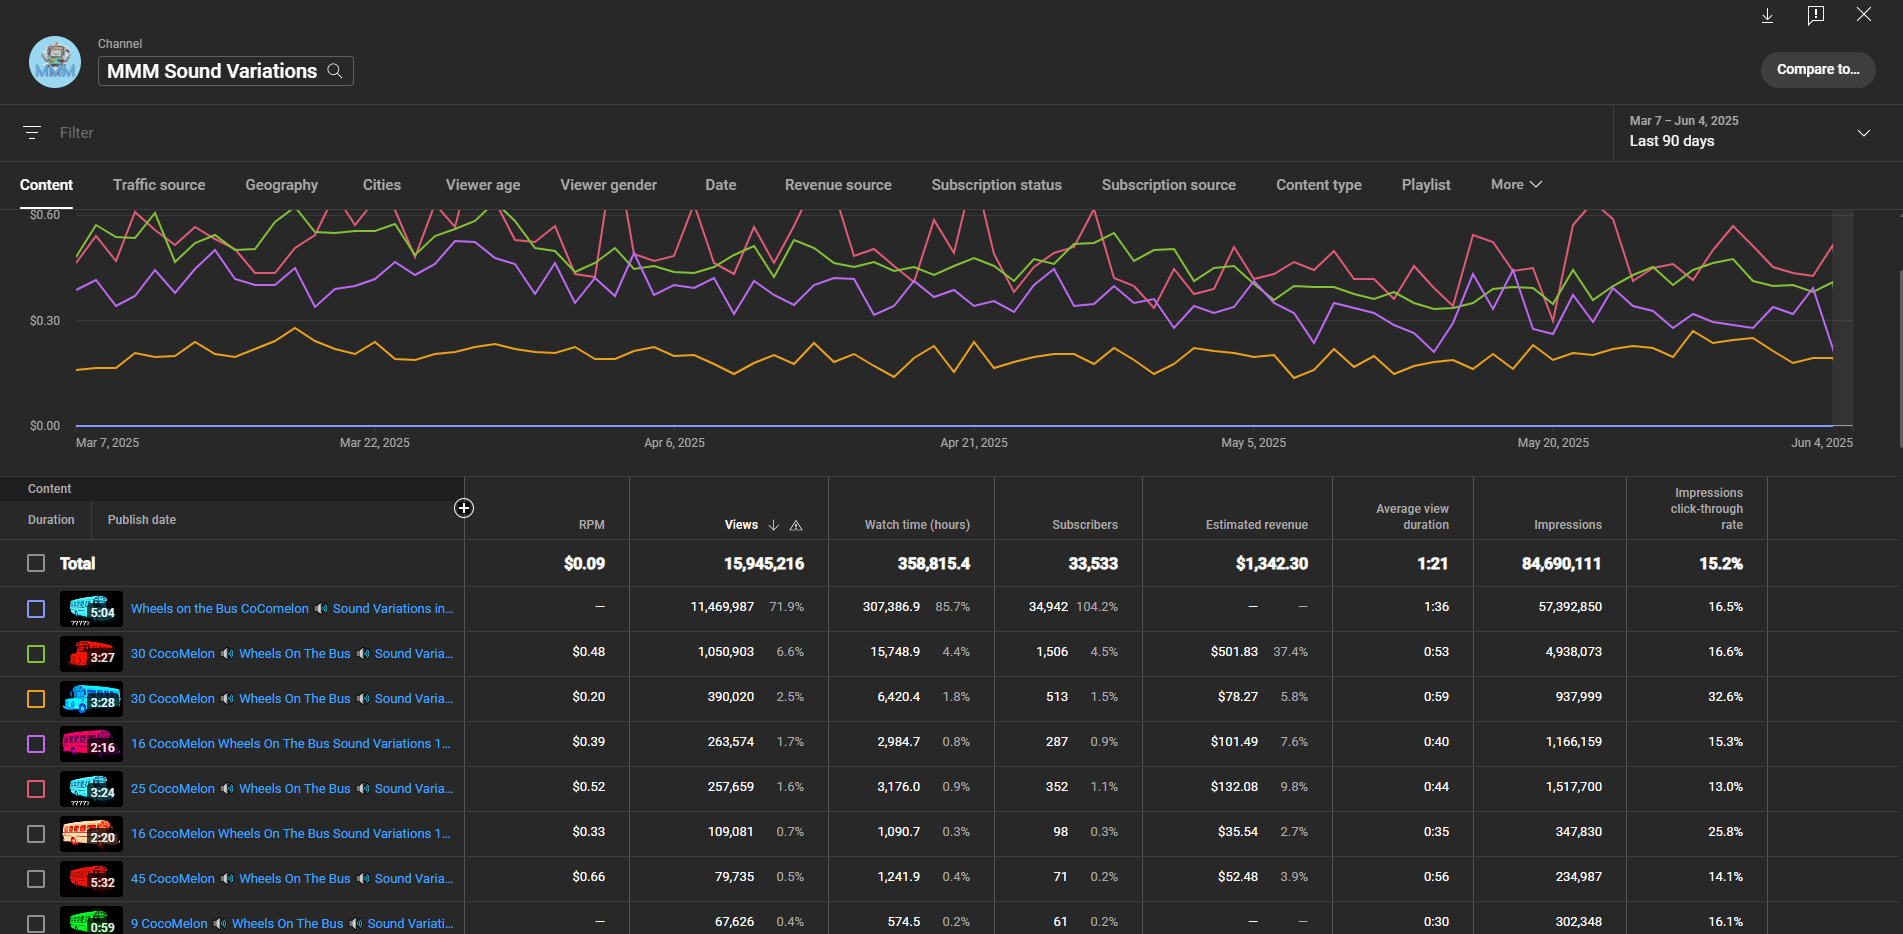The width and height of the screenshot is (1903, 934).
Task: Sort by Average view duration column
Action: 1412,517
